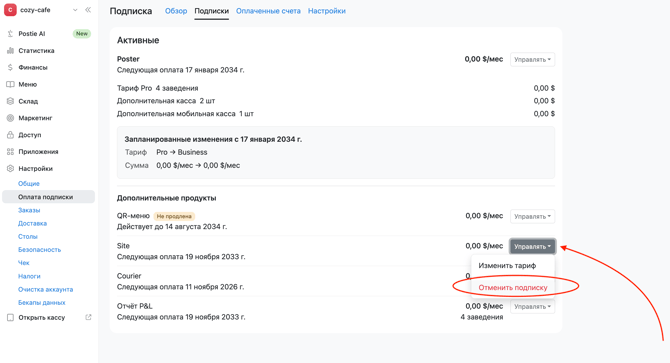This screenshot has height=363, width=670.
Task: Open the Общие settings link
Action: pos(29,184)
